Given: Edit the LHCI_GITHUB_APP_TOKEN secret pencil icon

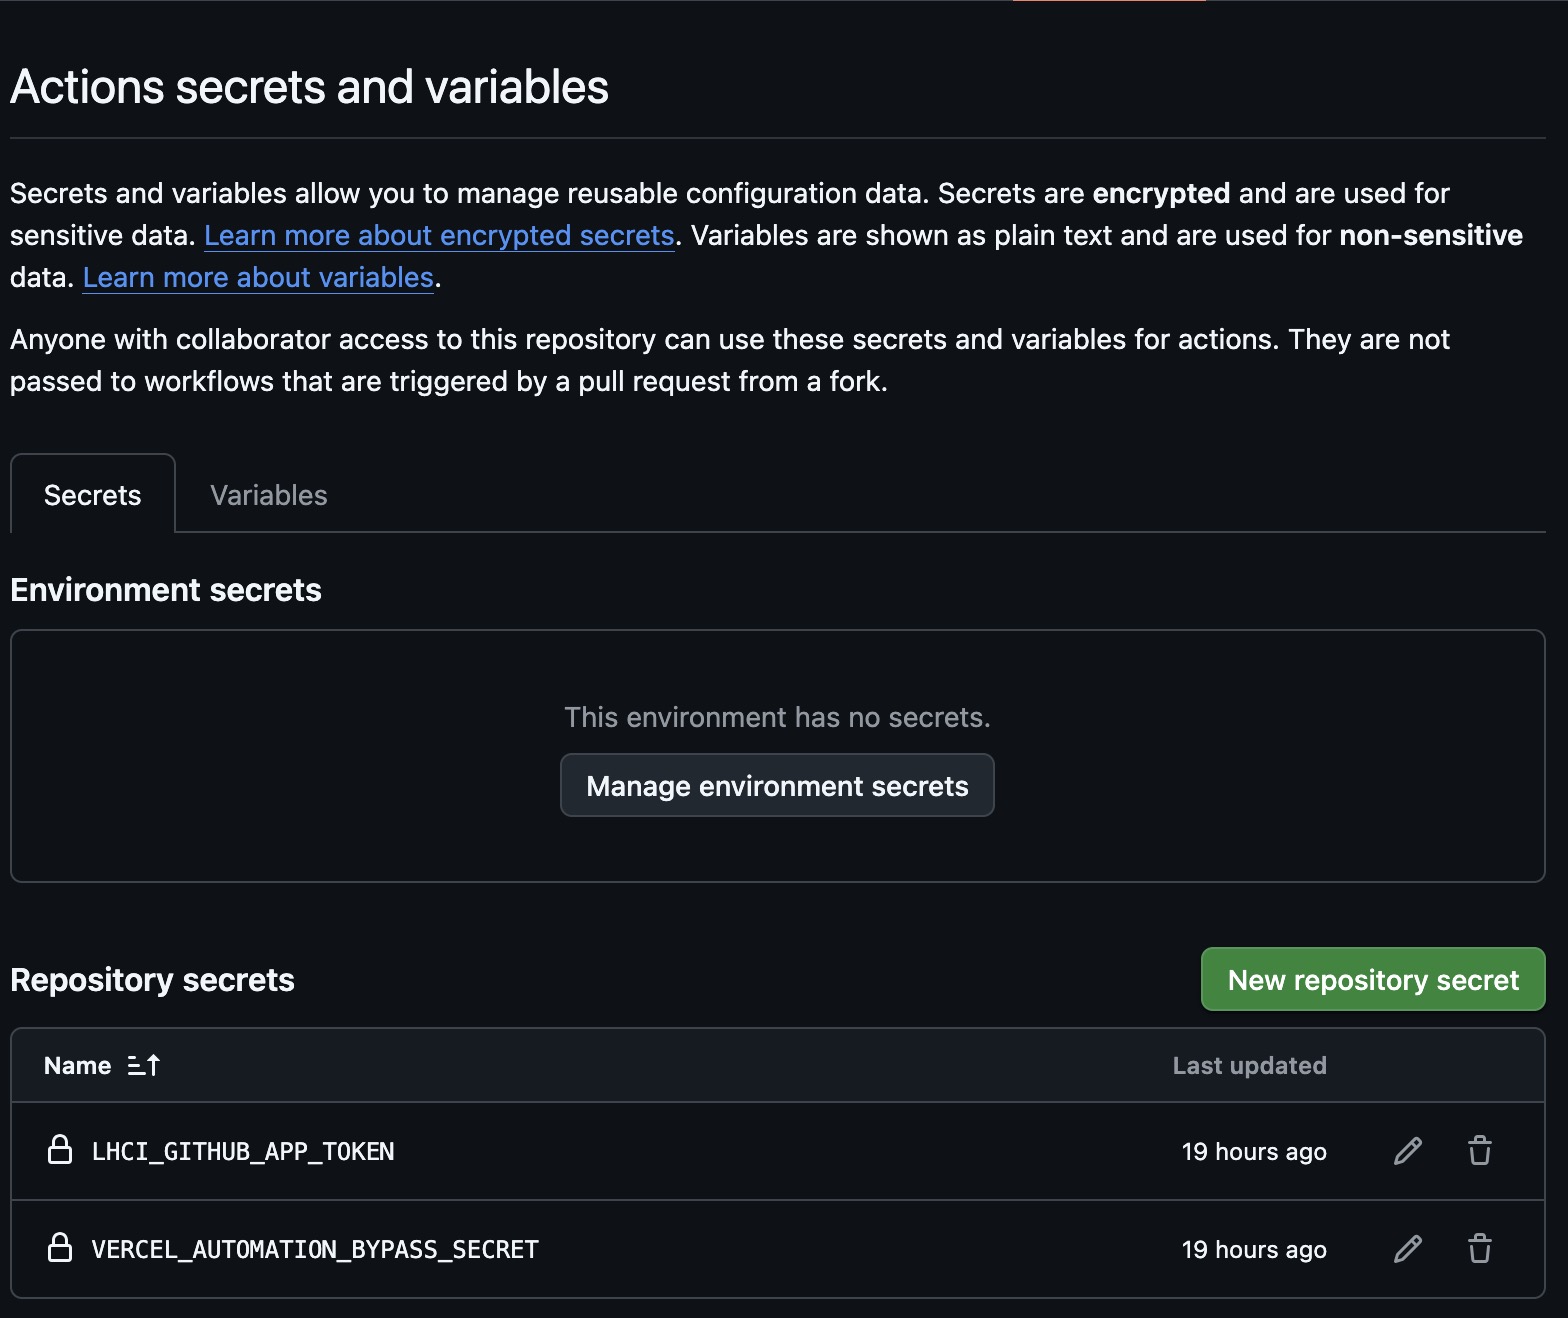Looking at the screenshot, I should (x=1408, y=1151).
